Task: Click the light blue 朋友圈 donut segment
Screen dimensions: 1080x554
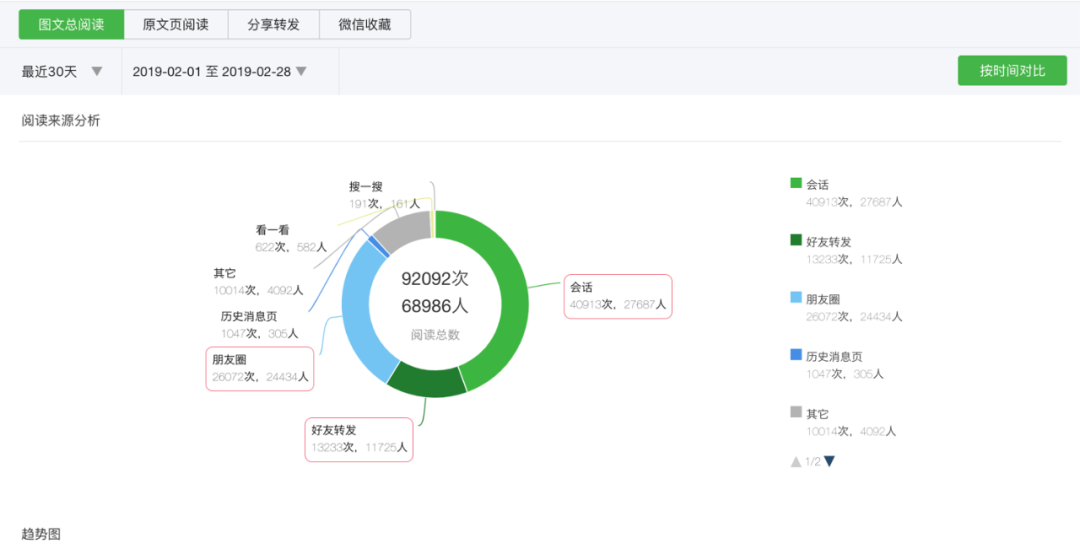Action: (359, 310)
